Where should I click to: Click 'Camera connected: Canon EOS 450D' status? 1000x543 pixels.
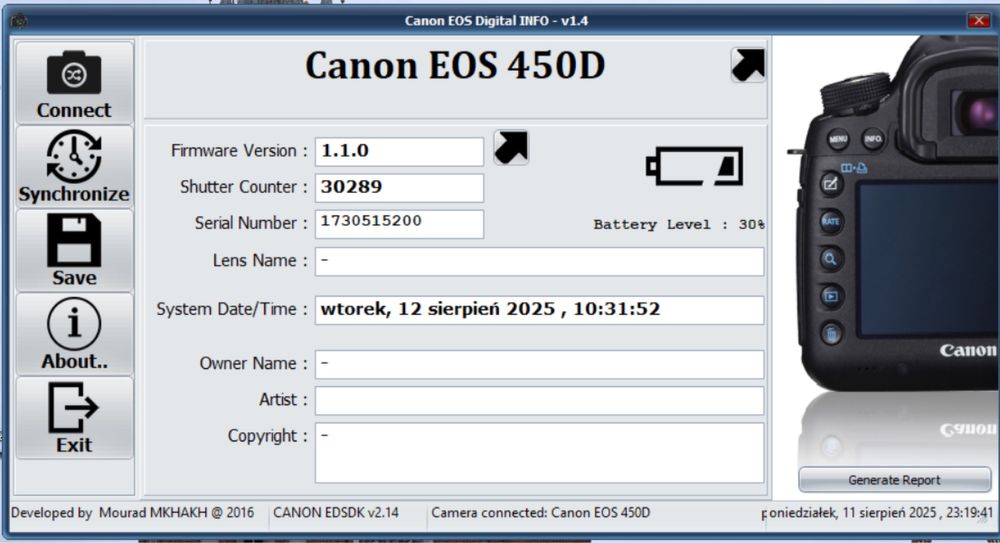[541, 513]
